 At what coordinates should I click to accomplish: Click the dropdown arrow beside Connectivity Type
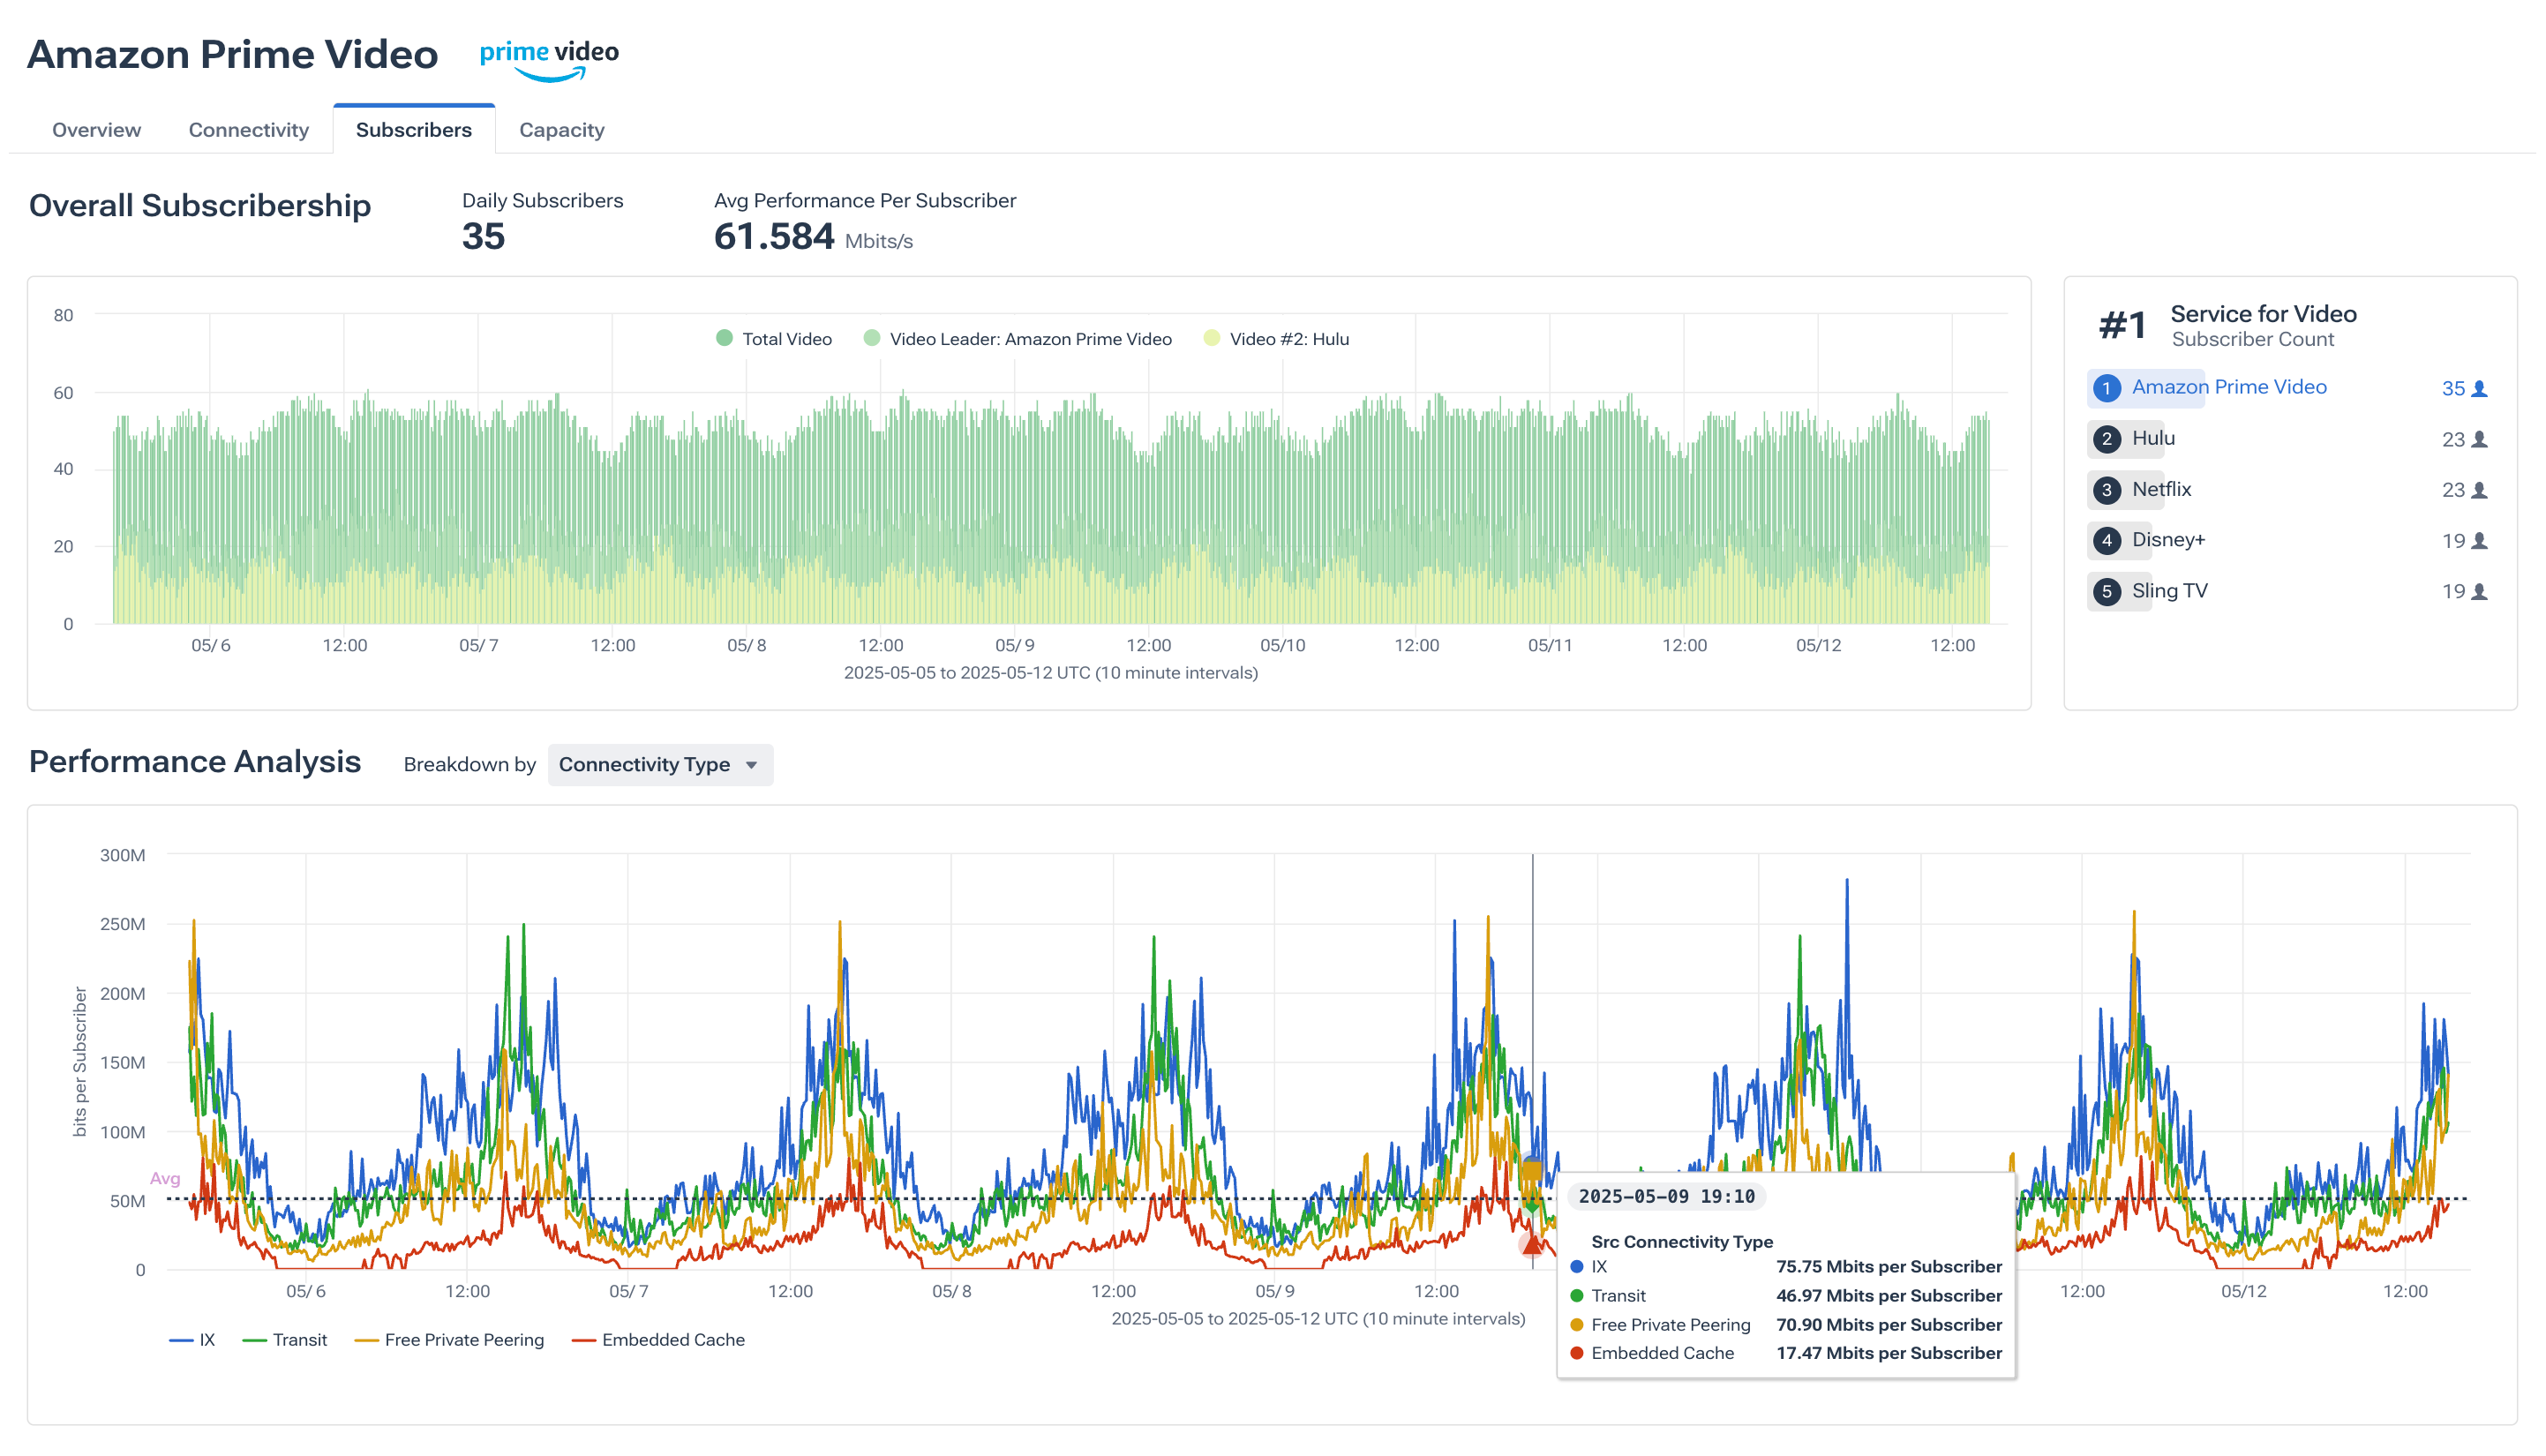pyautogui.click(x=751, y=765)
